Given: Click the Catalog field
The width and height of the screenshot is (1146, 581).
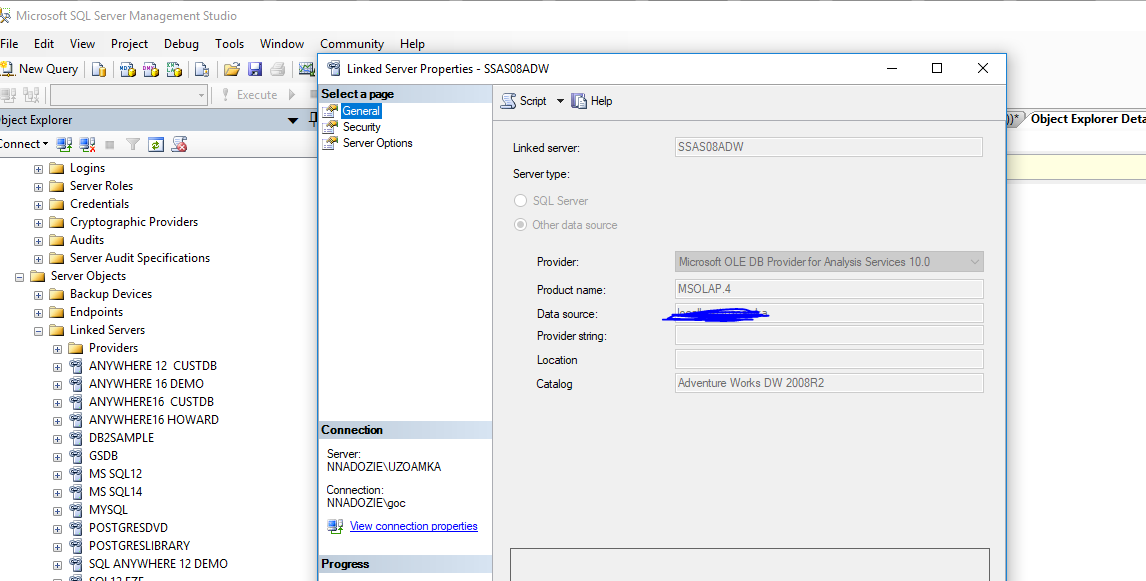Looking at the screenshot, I should pyautogui.click(x=829, y=383).
